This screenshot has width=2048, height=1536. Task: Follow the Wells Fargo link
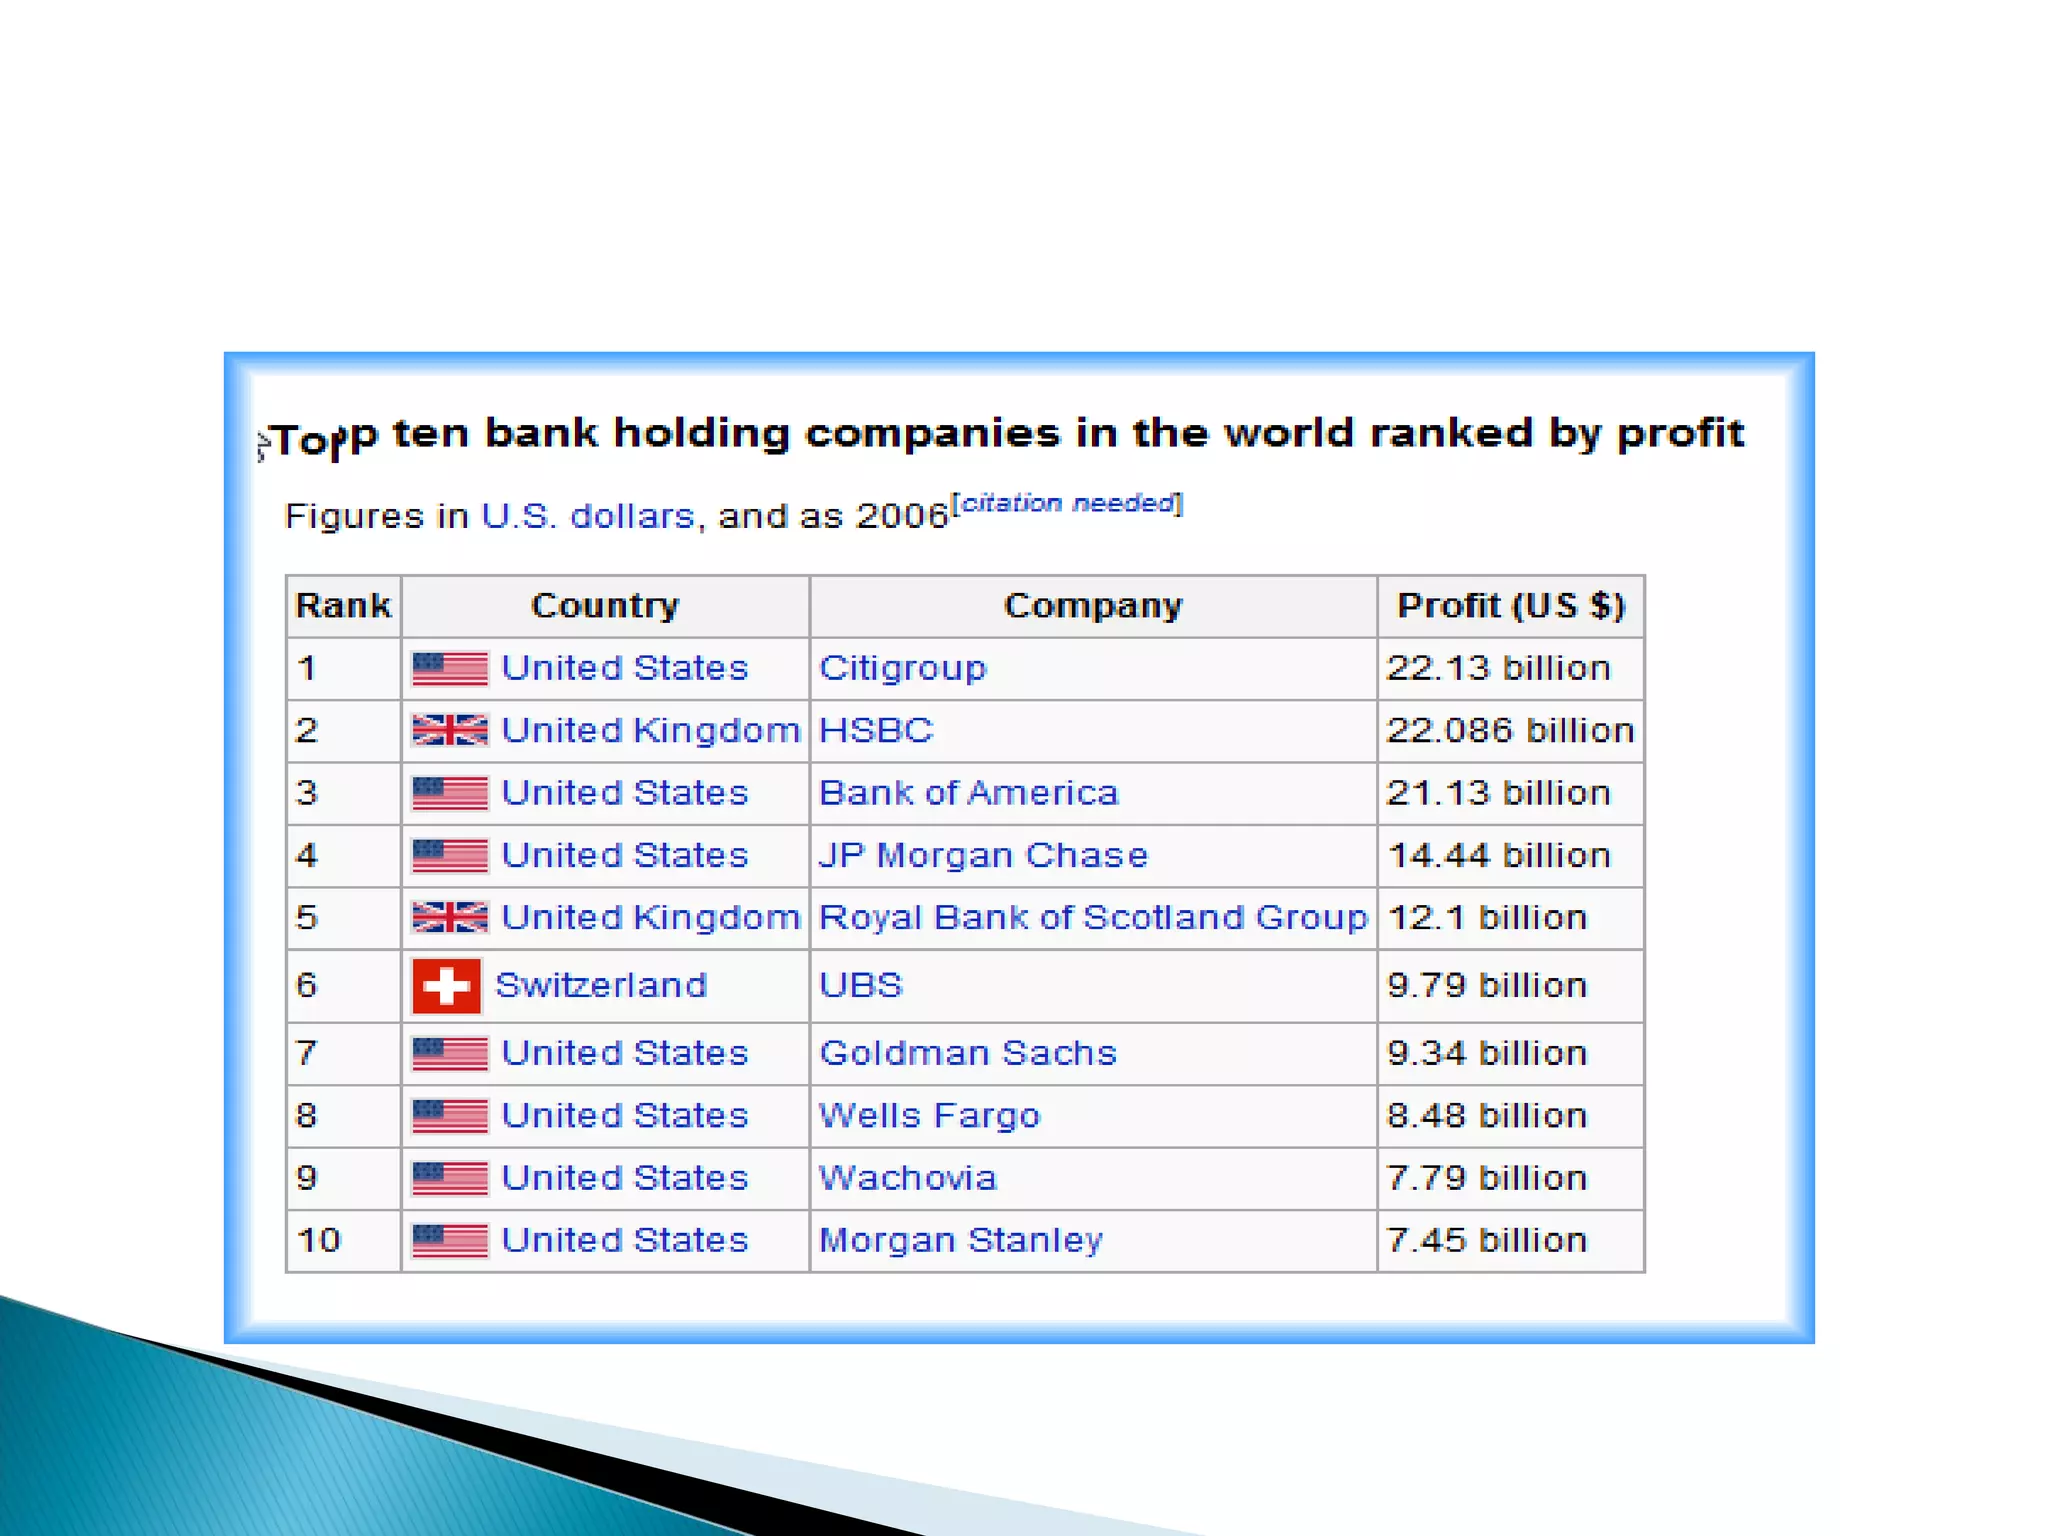pyautogui.click(x=929, y=1115)
